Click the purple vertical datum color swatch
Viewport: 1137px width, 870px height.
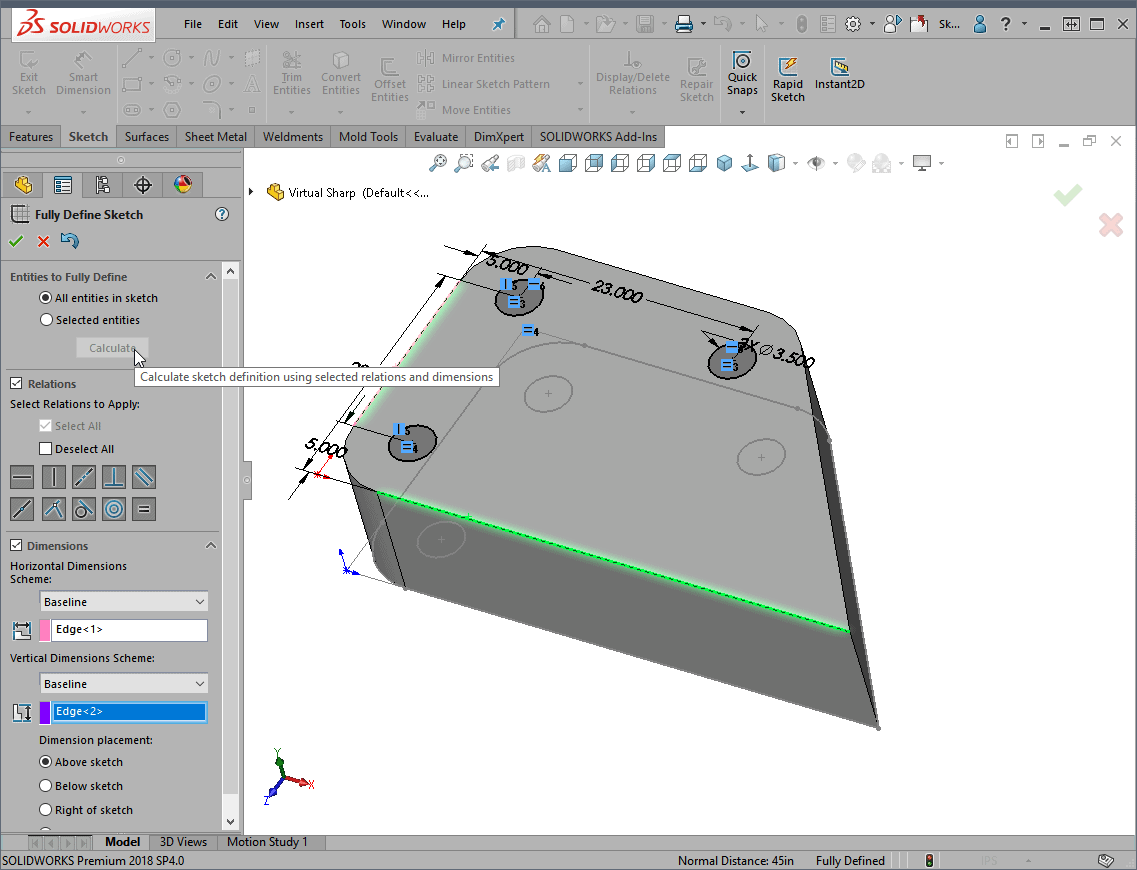tap(45, 712)
